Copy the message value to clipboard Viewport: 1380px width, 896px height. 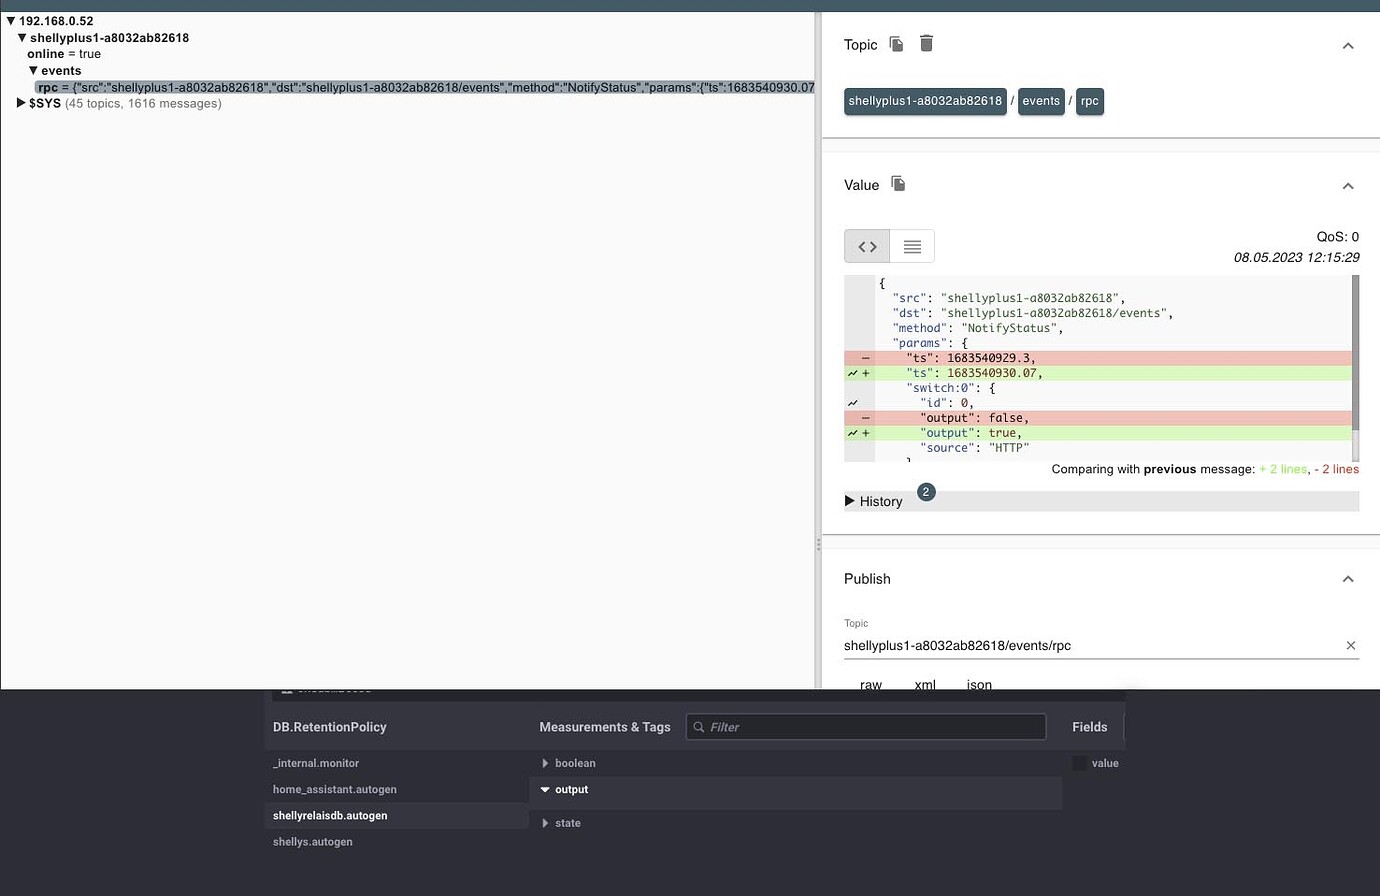[x=897, y=184]
